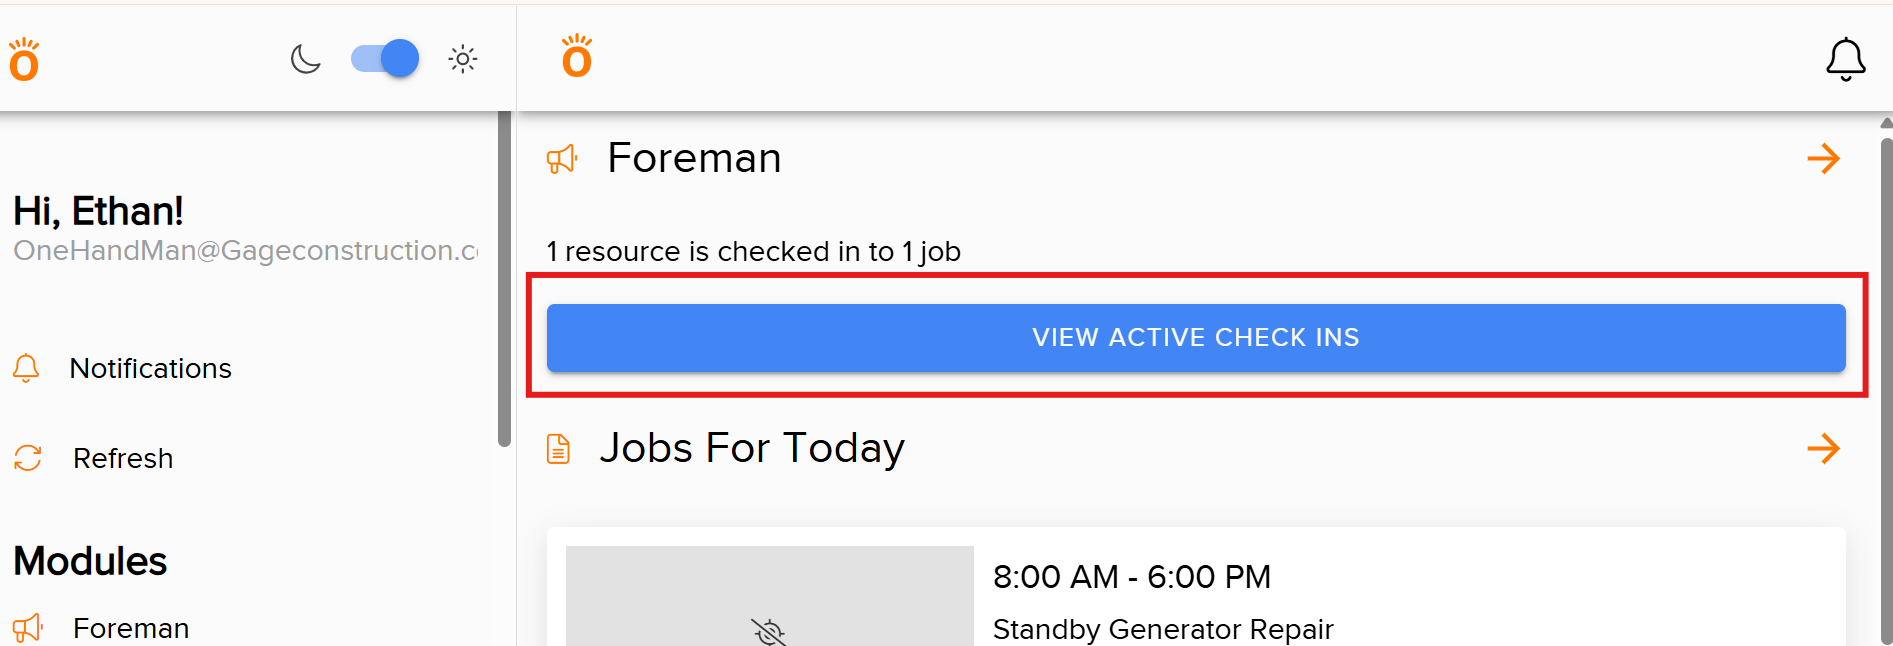Image resolution: width=1893 pixels, height=646 pixels.
Task: Click the vertical scrollbar on the right edge
Action: 1886,300
